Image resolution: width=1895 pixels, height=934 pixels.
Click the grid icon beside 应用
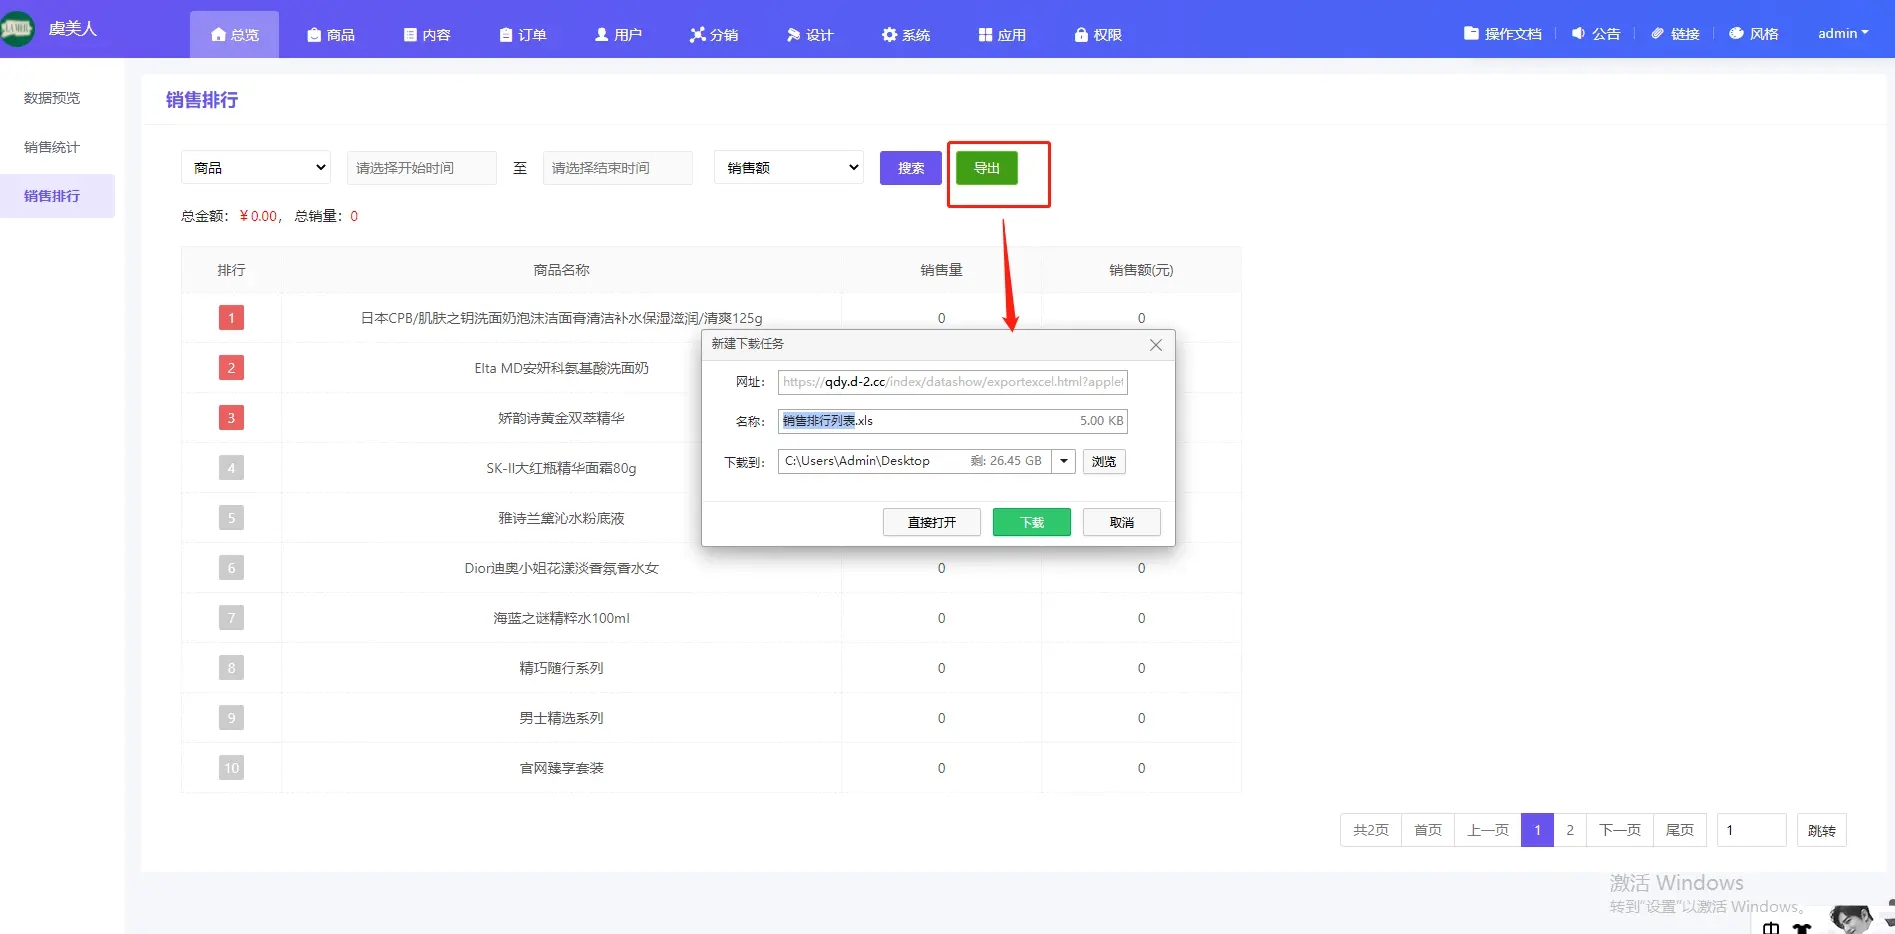(x=985, y=35)
